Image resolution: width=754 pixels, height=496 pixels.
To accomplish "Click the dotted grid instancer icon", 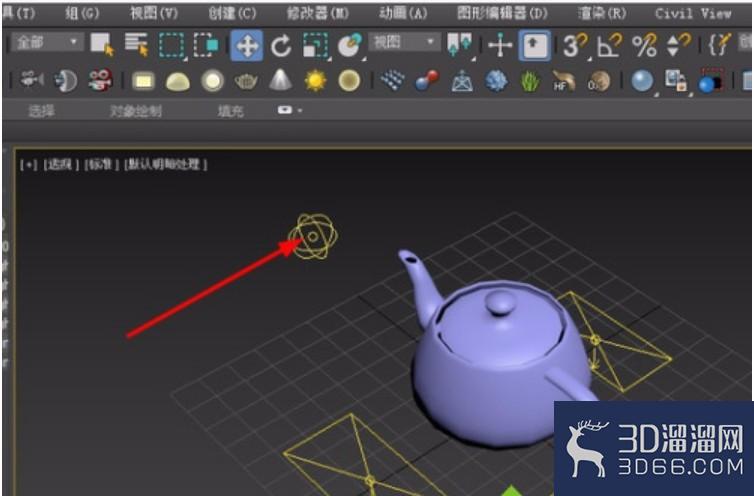I will pos(392,80).
